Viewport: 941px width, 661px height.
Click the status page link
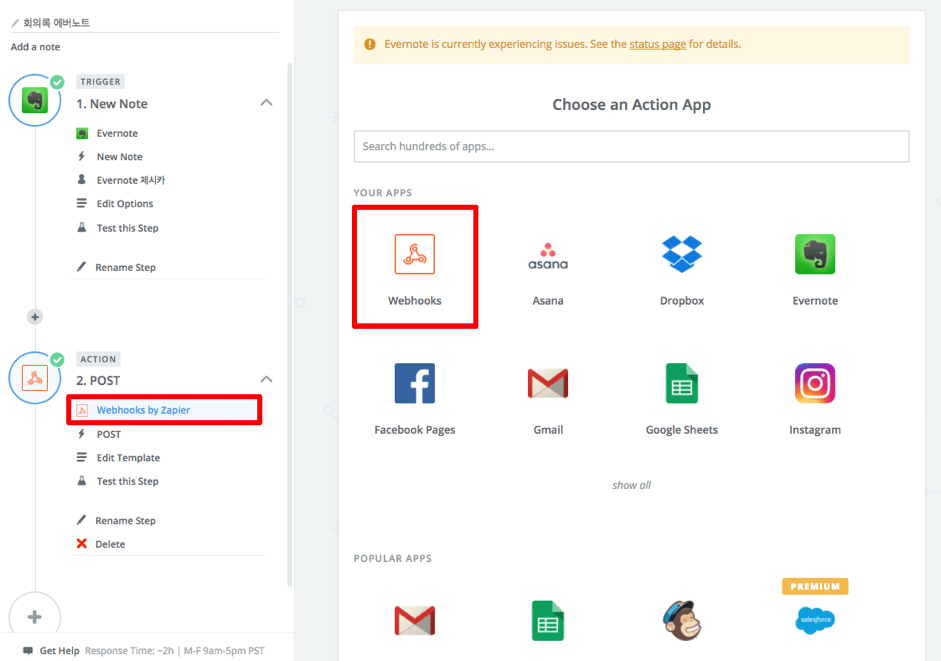click(x=657, y=44)
